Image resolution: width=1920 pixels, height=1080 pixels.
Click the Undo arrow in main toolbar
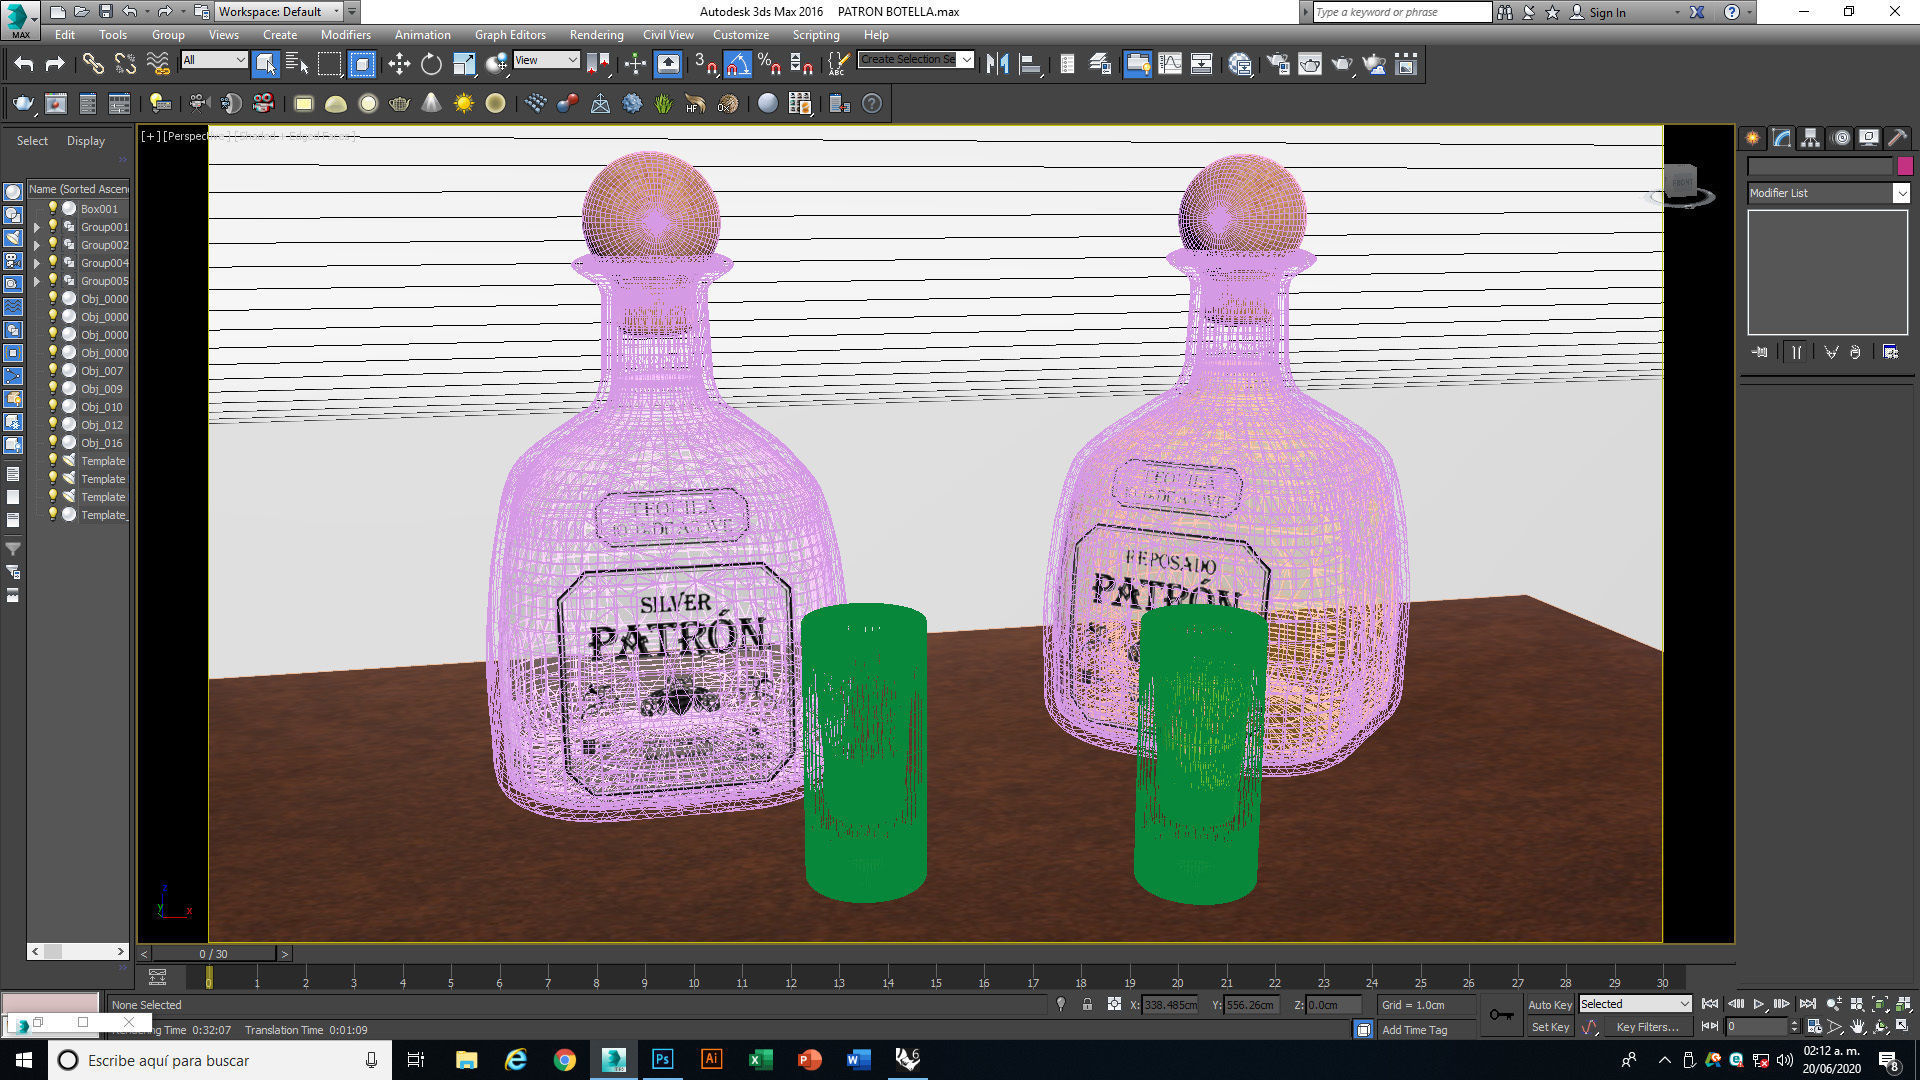point(24,65)
